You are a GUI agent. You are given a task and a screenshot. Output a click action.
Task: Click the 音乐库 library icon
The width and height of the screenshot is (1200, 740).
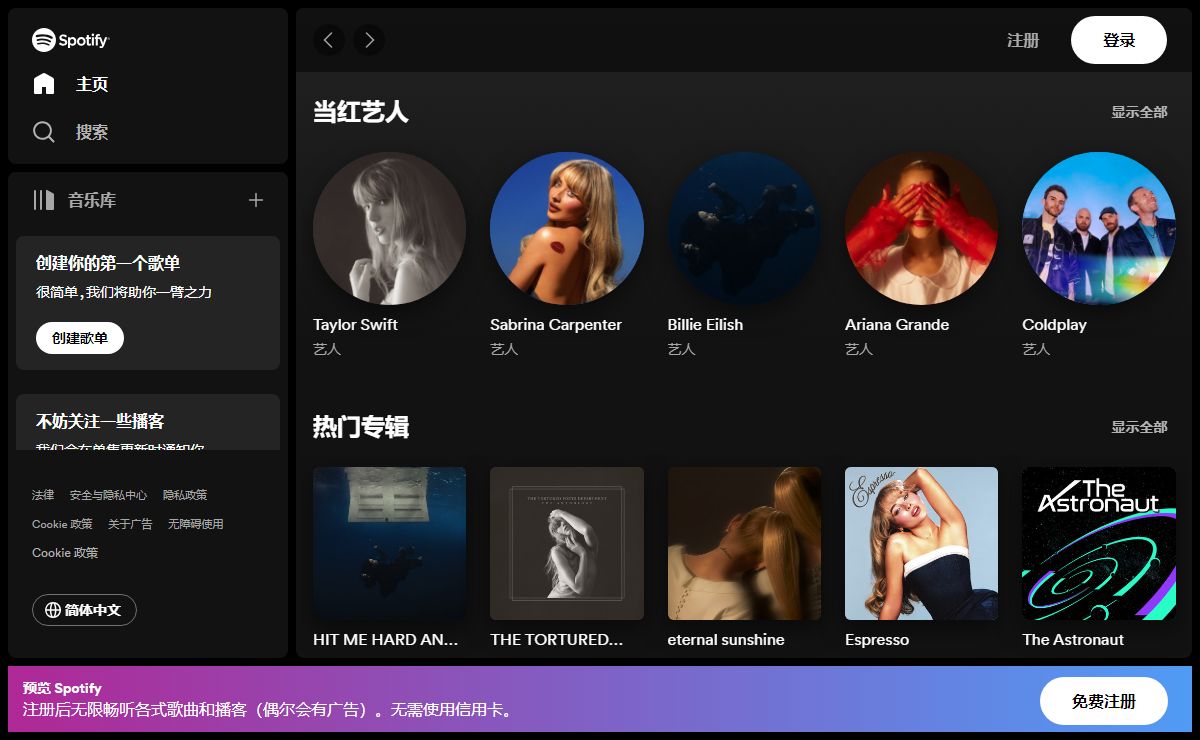pos(44,200)
